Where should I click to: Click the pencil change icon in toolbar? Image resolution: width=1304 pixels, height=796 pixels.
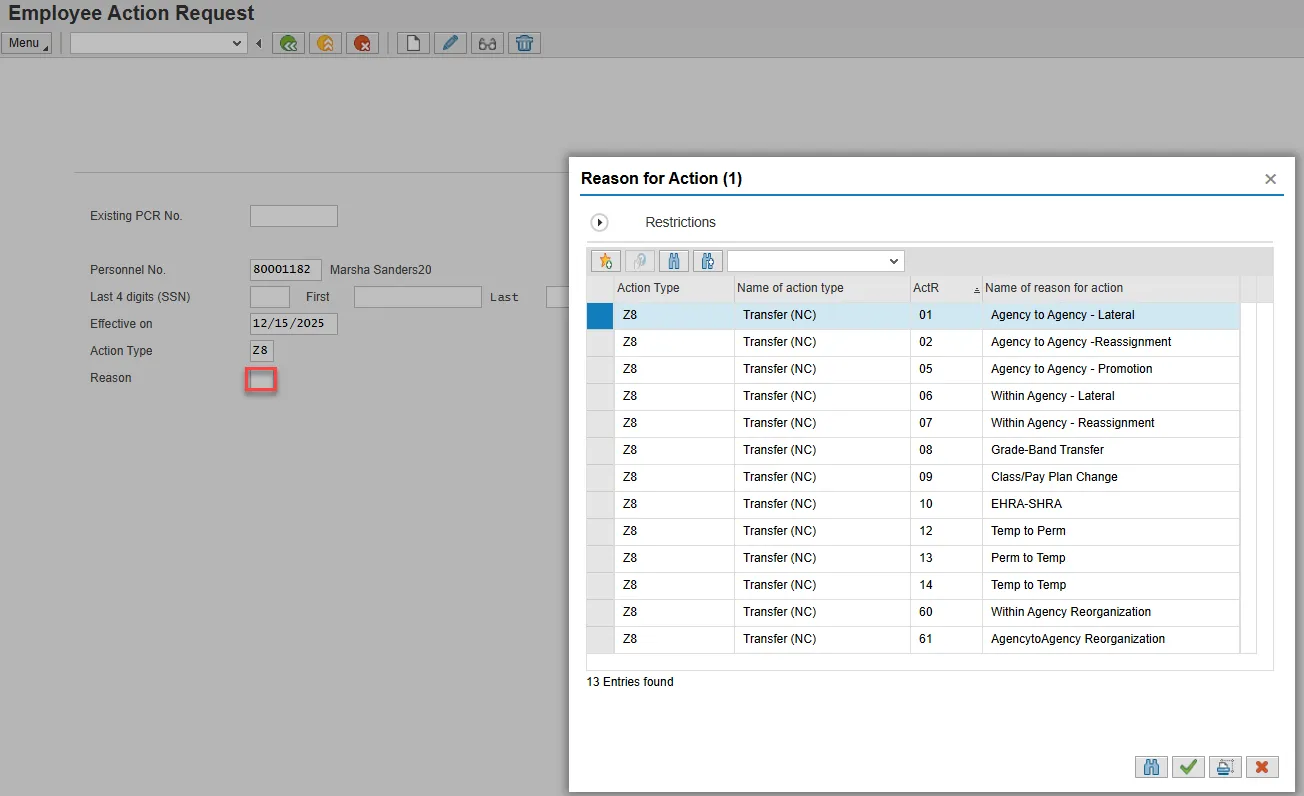(x=450, y=43)
